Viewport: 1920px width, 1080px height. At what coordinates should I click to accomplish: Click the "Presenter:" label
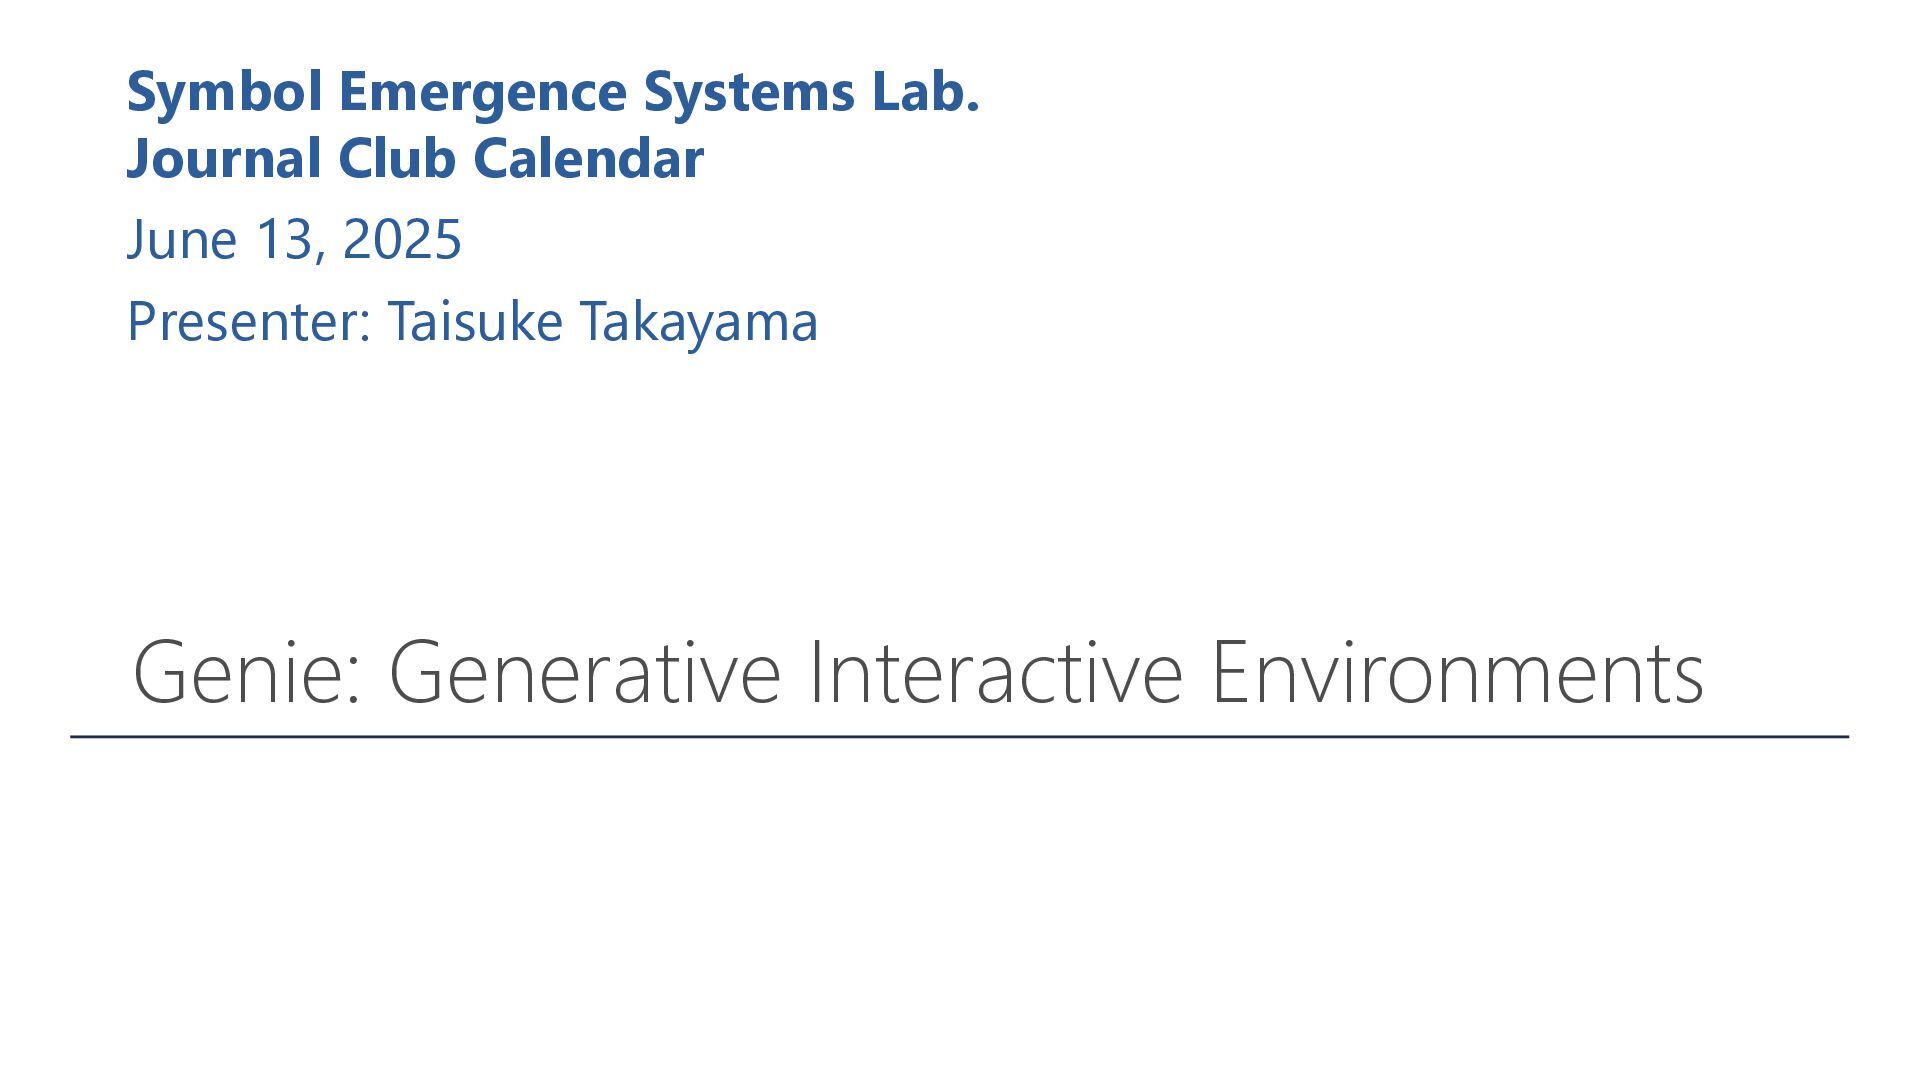[249, 322]
